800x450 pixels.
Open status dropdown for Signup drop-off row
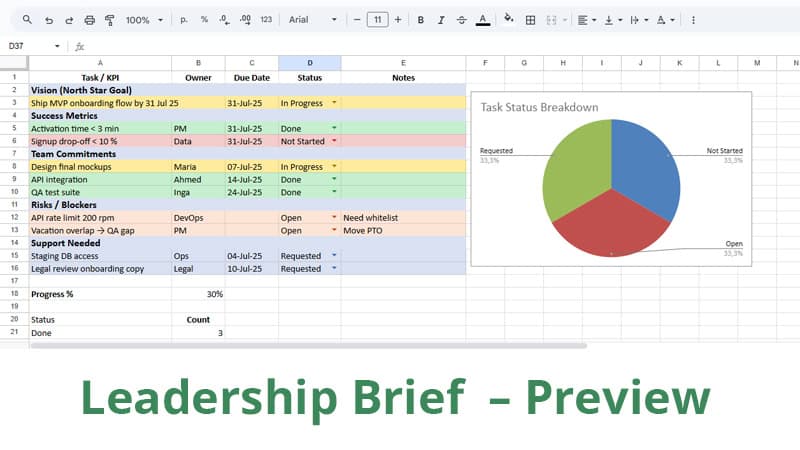pos(334,141)
